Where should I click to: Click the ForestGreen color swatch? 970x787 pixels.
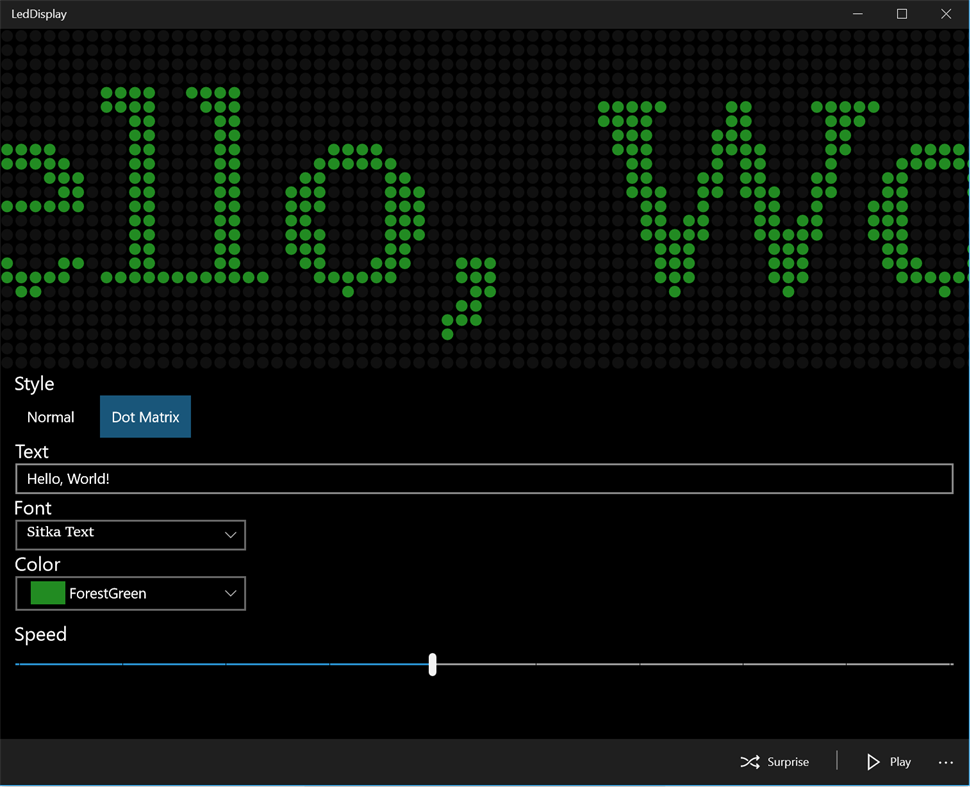46,592
